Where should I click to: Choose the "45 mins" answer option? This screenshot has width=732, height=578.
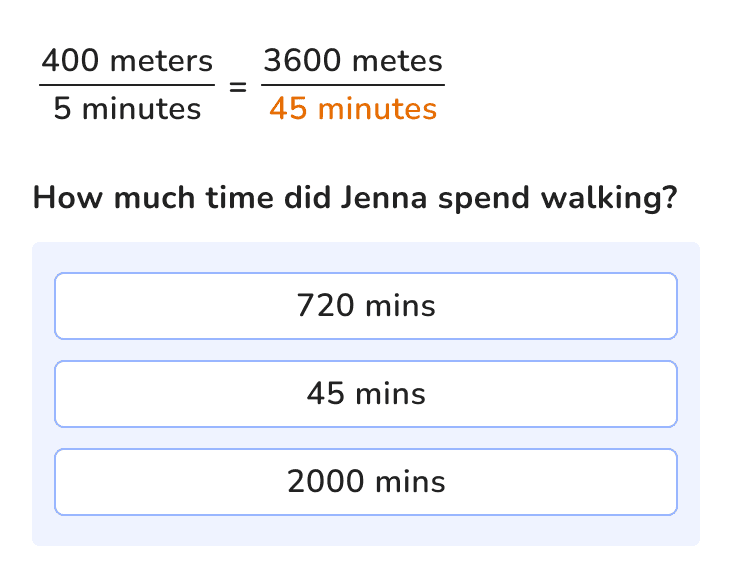click(x=366, y=394)
